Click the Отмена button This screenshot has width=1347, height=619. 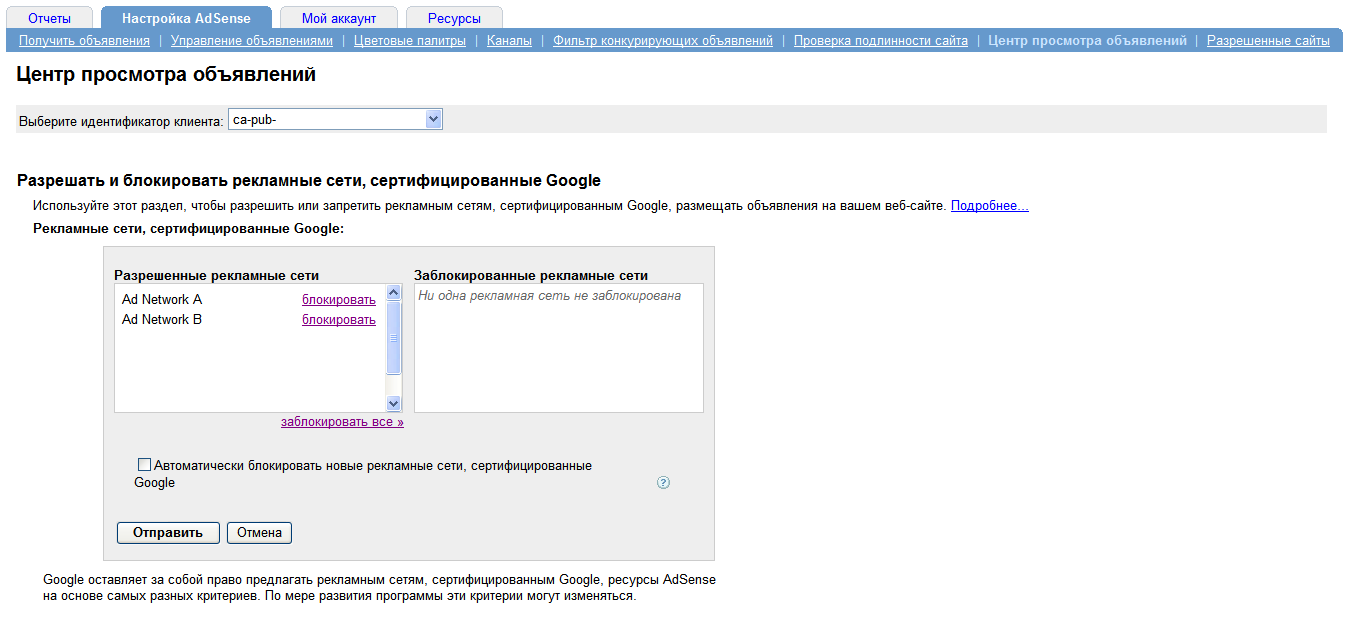click(x=259, y=533)
